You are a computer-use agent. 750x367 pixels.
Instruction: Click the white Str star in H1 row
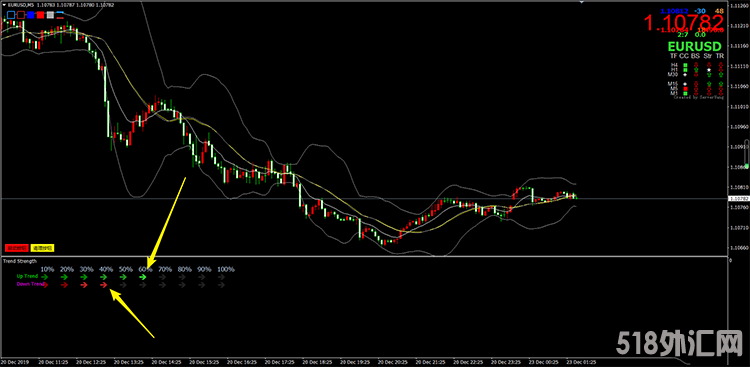click(709, 70)
